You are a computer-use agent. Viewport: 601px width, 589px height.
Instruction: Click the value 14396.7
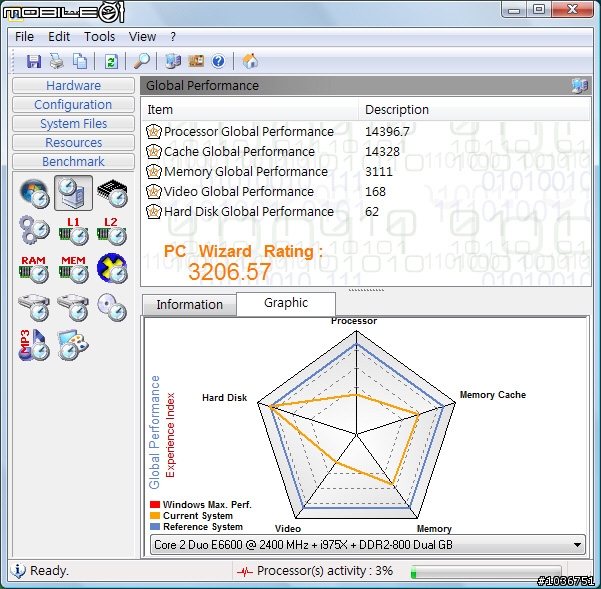(x=387, y=132)
